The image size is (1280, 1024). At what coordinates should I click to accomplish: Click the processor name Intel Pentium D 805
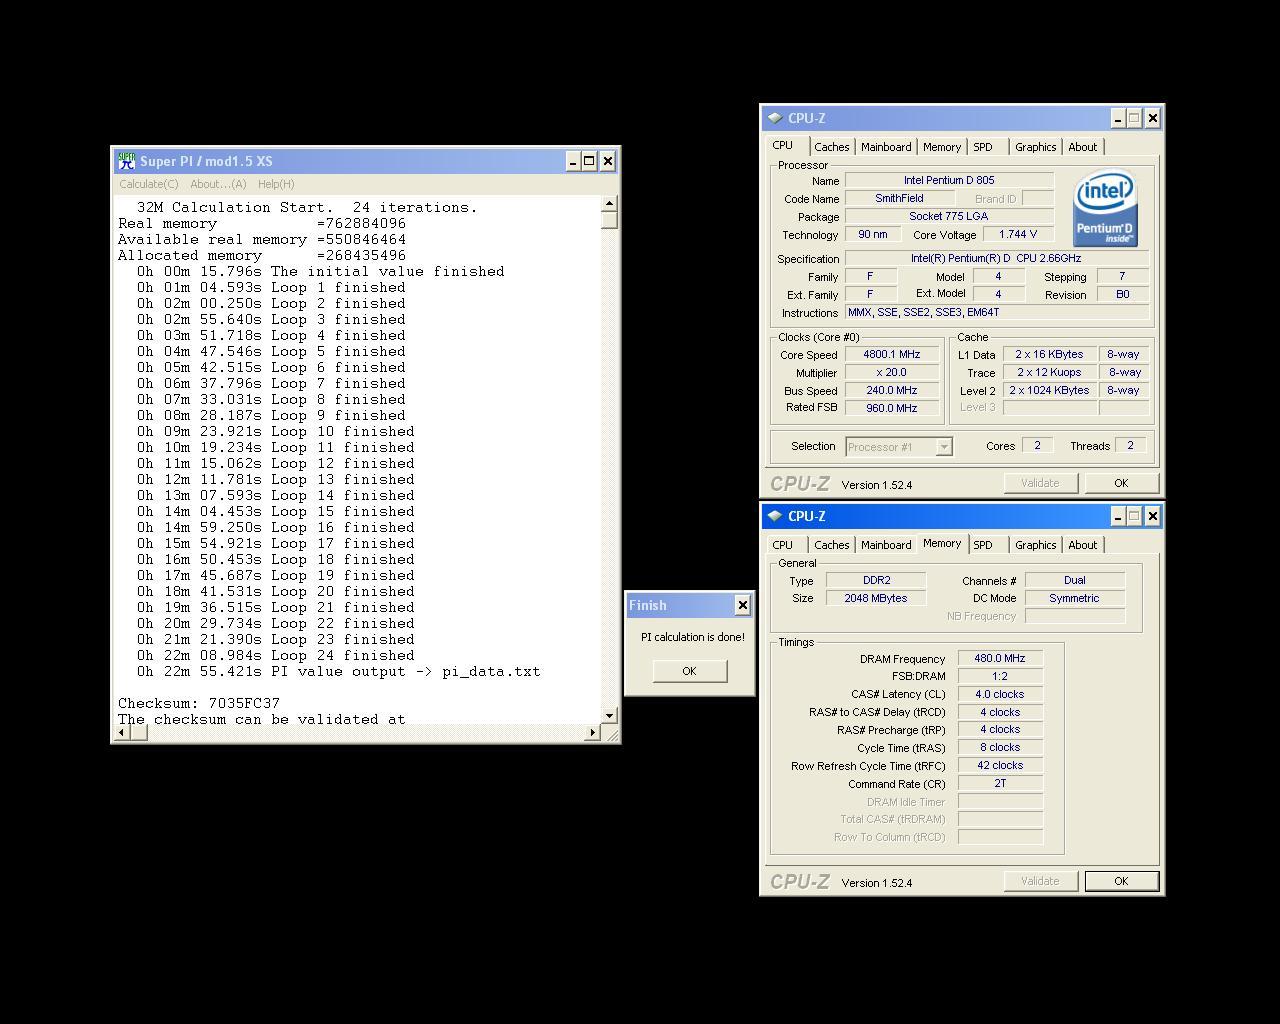tap(949, 180)
